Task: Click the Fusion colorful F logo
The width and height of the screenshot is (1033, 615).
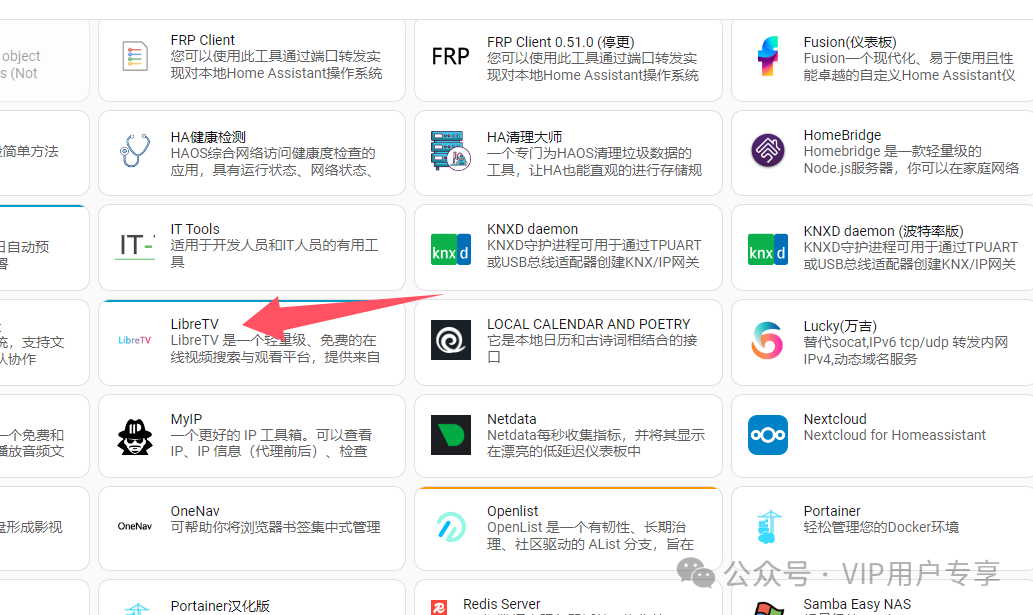Action: pos(768,57)
